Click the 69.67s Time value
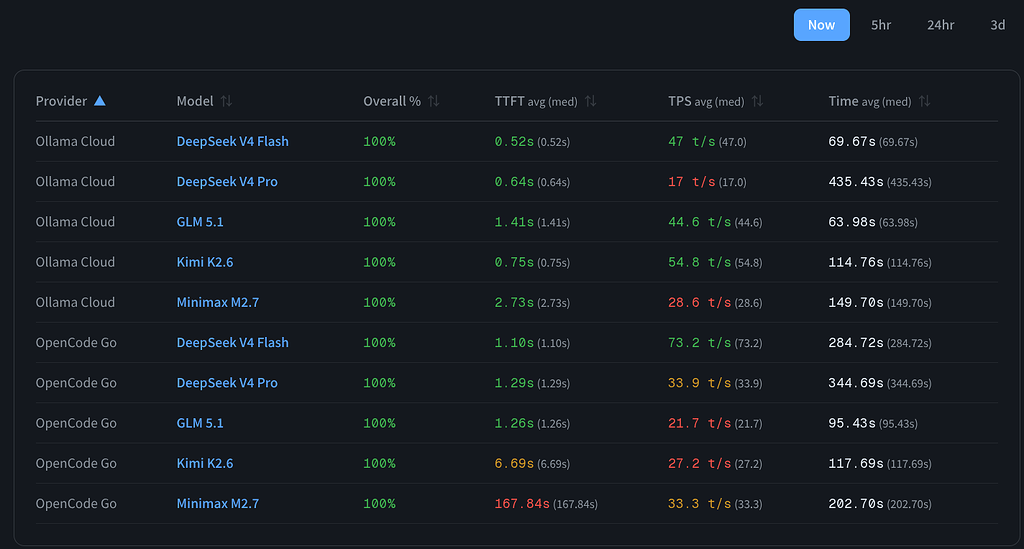This screenshot has height=549, width=1024. 852,142
